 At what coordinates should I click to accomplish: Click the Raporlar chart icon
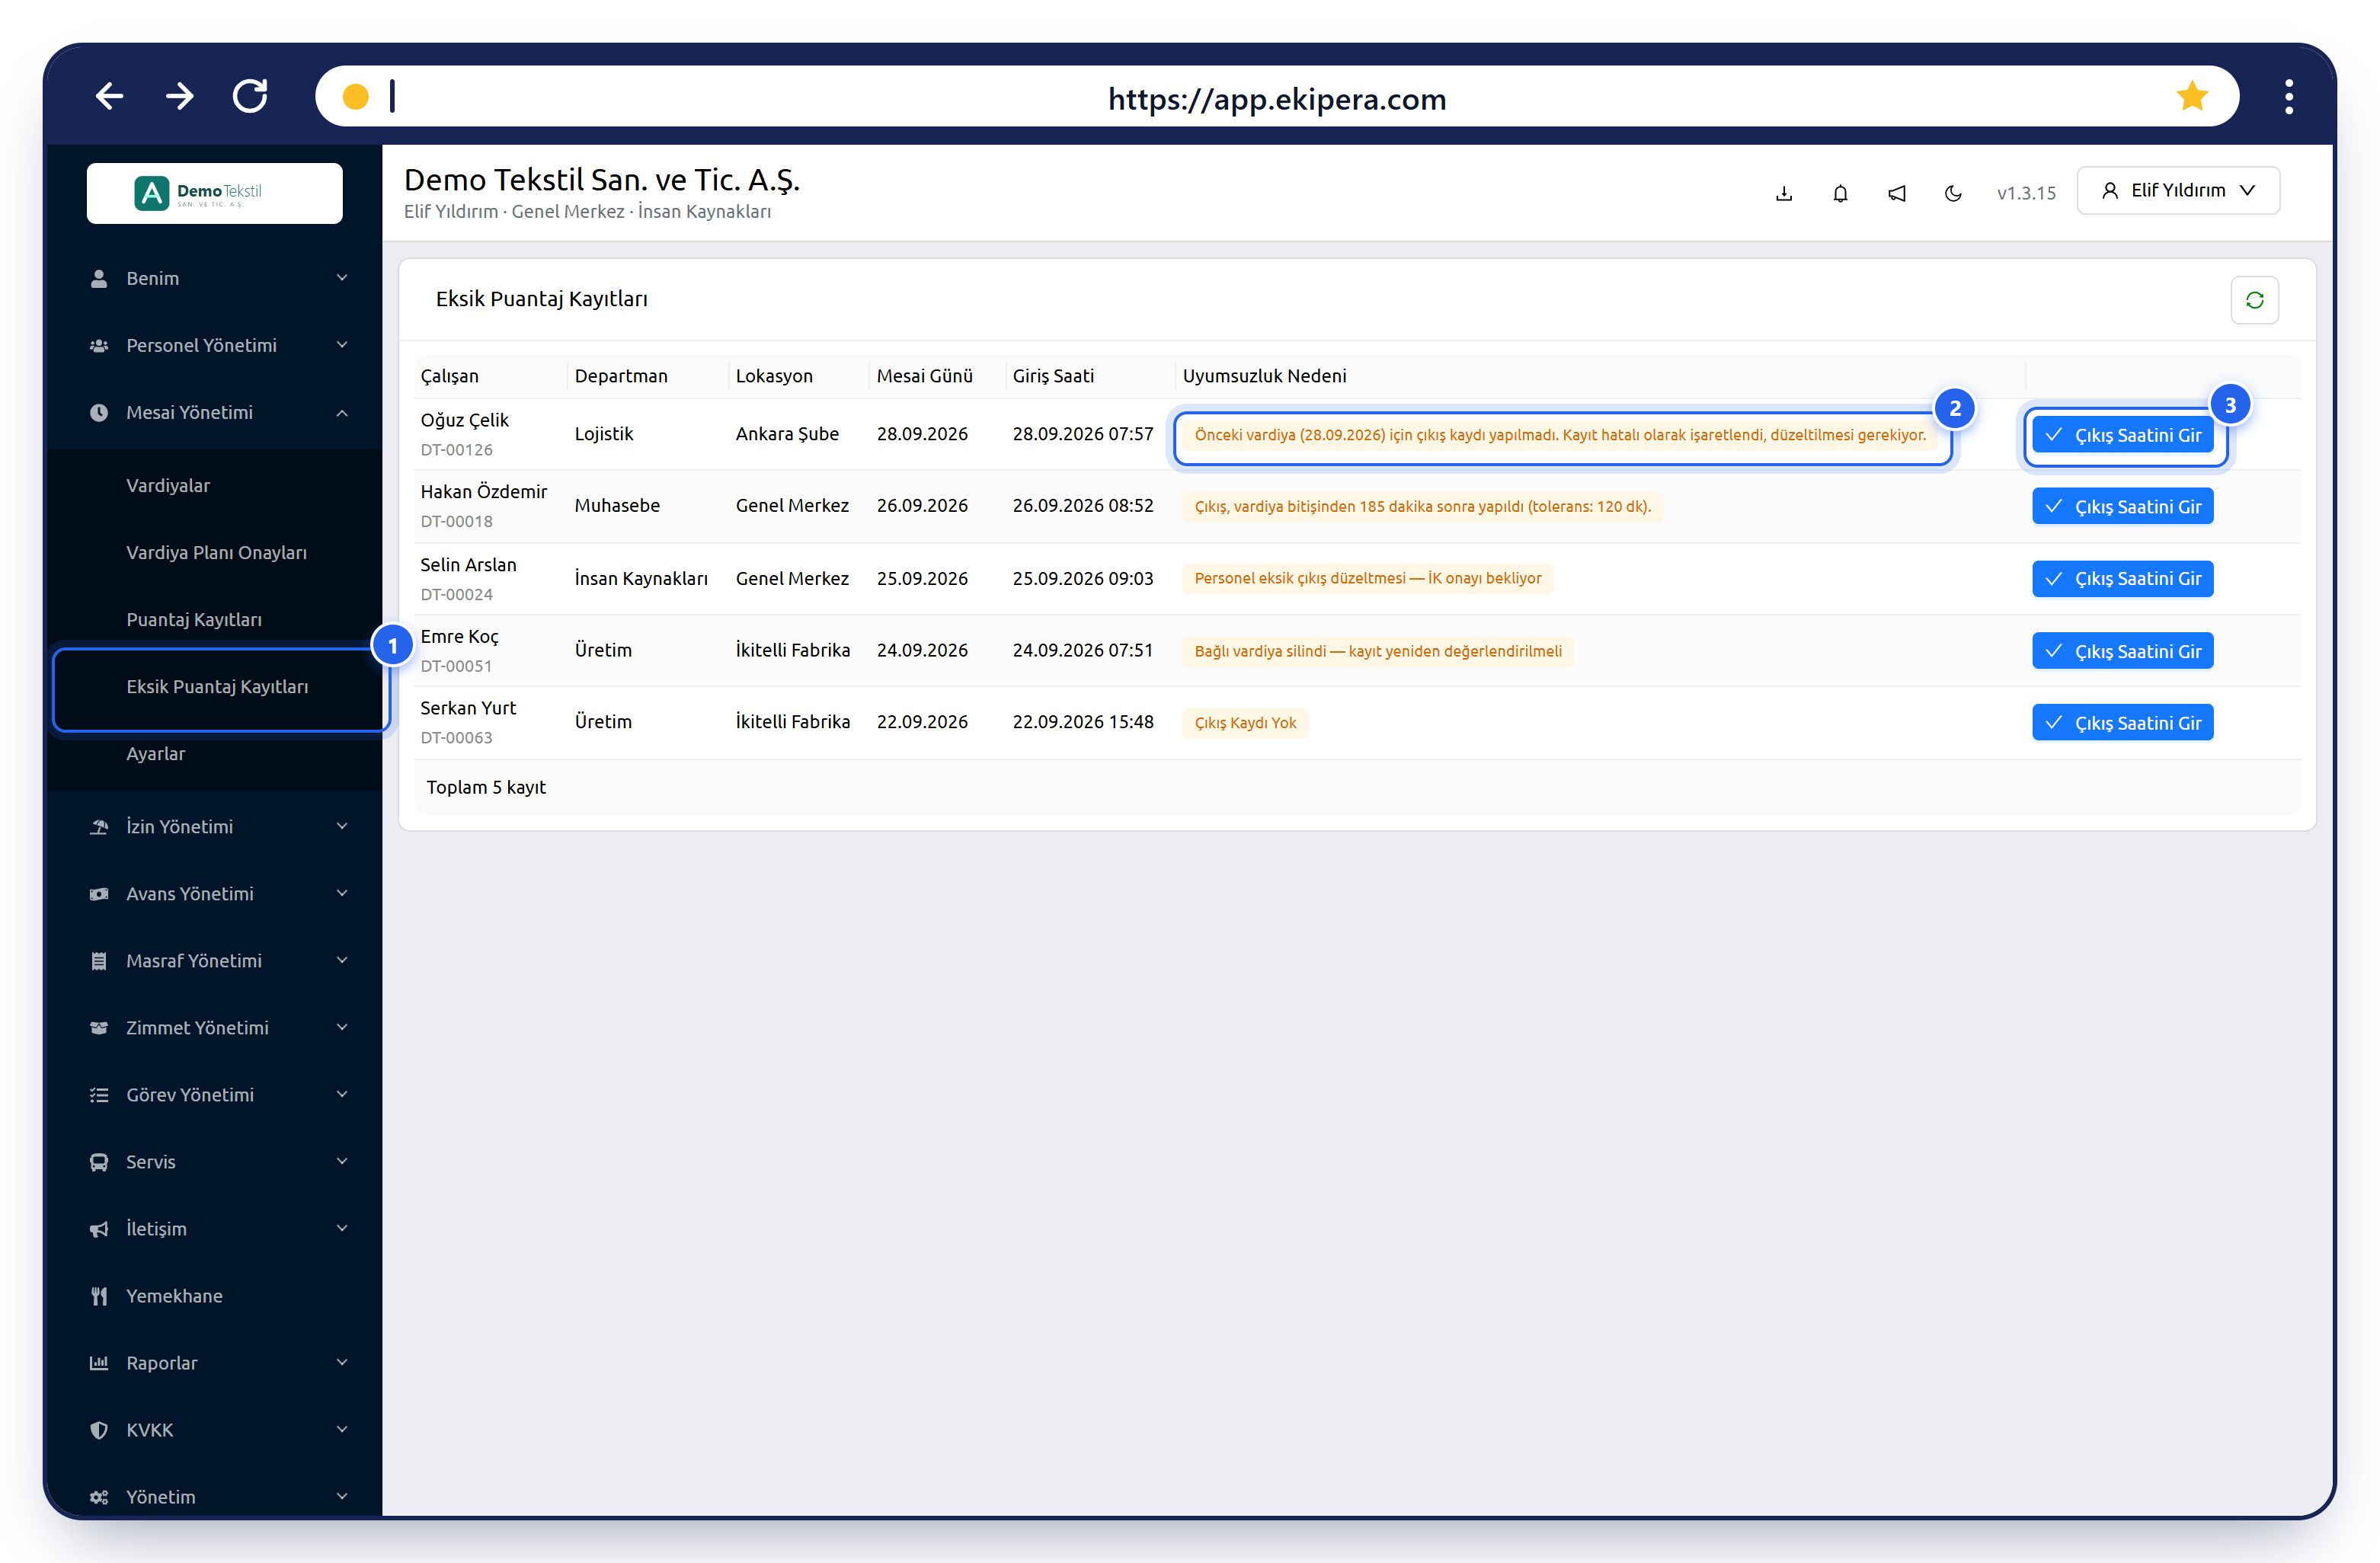99,1362
